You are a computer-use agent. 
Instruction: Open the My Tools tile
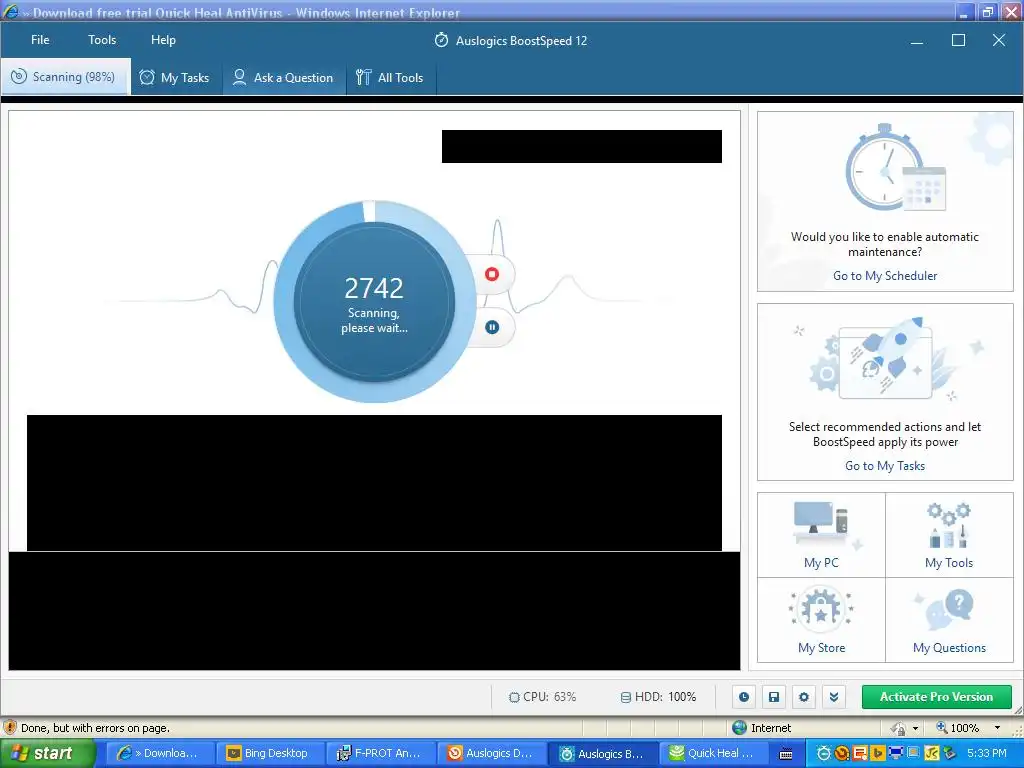[x=949, y=535]
